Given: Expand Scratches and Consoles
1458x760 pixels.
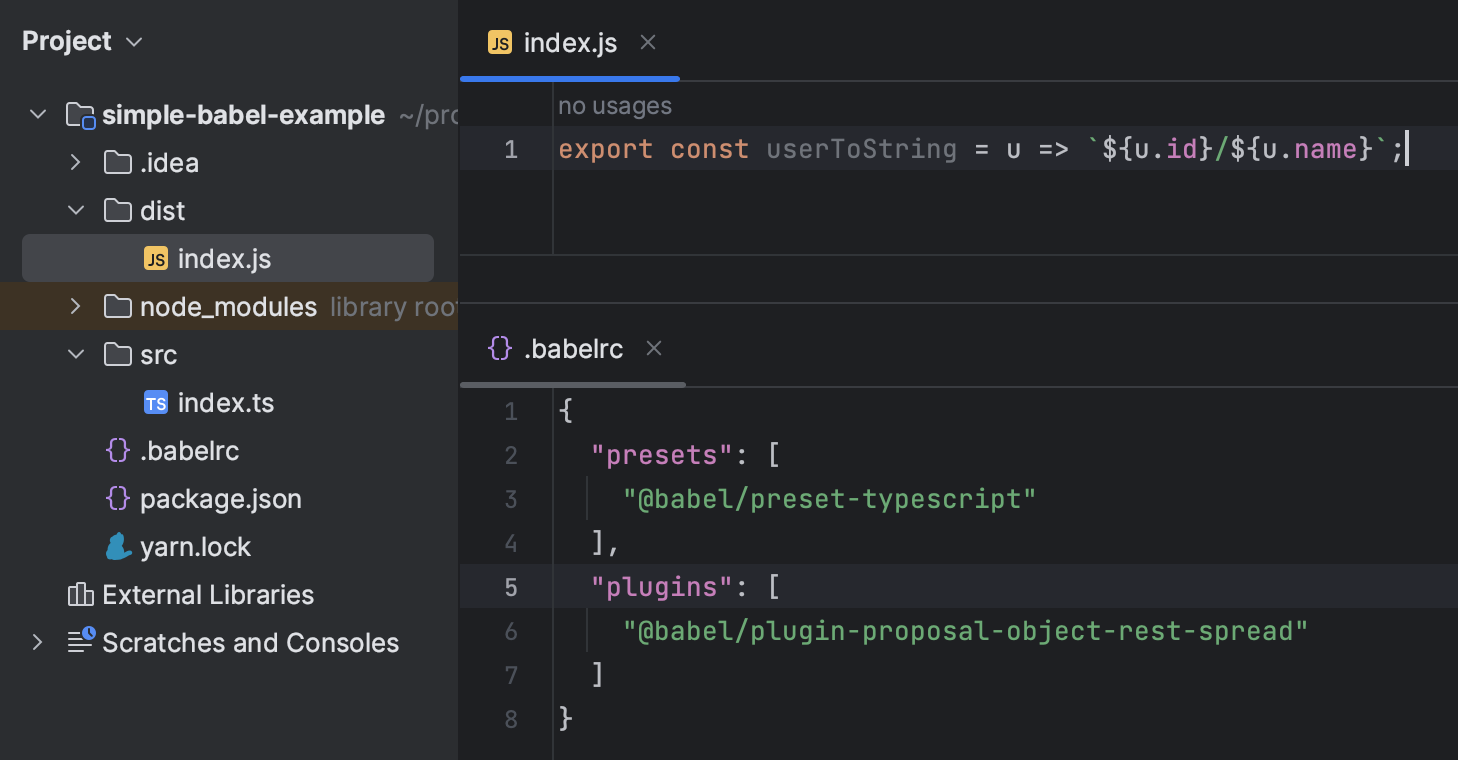Looking at the screenshot, I should [38, 642].
